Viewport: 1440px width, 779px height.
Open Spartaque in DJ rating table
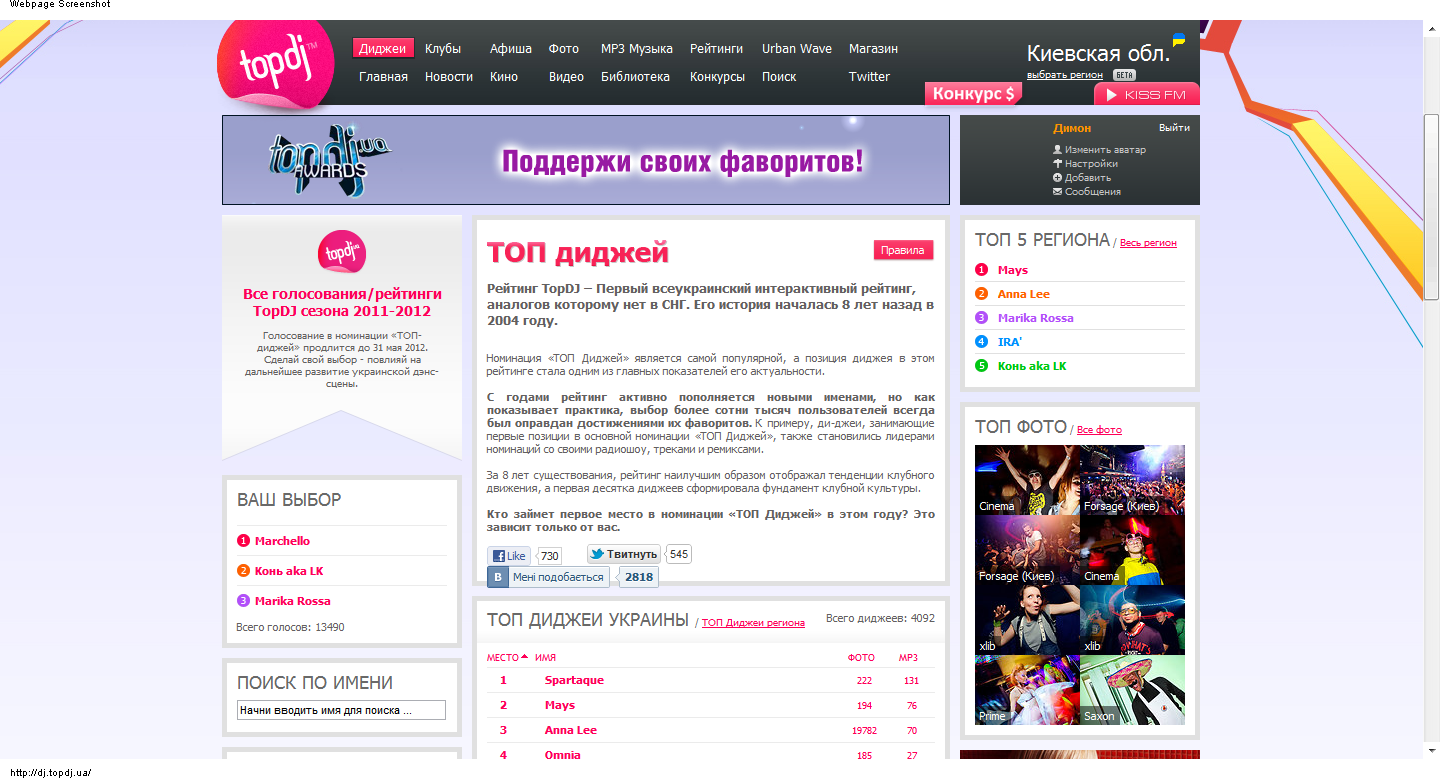coord(574,680)
